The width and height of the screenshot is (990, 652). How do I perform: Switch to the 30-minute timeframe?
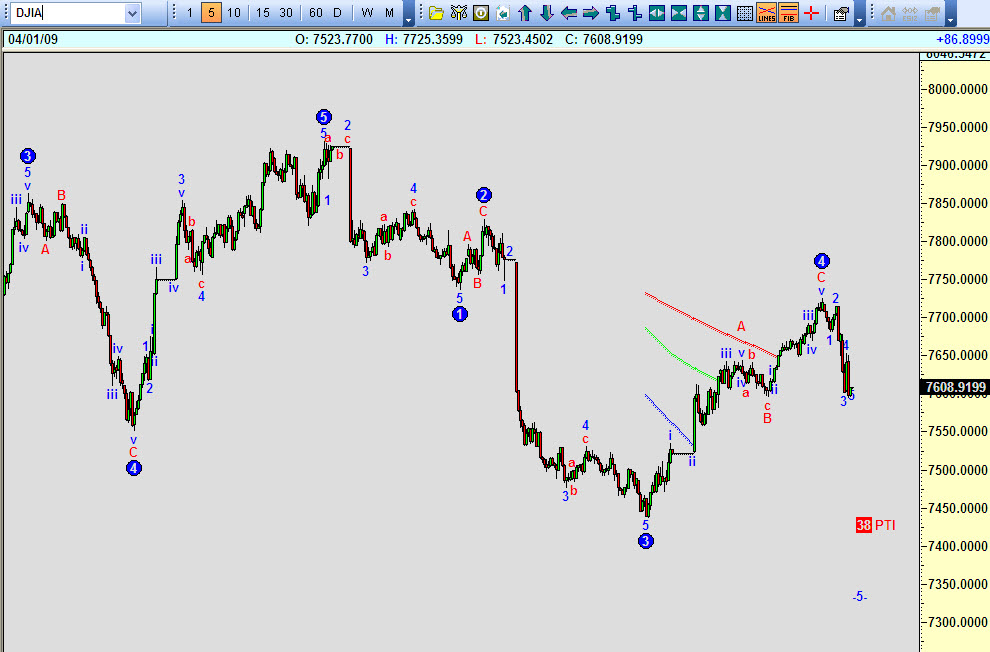pyautogui.click(x=286, y=13)
